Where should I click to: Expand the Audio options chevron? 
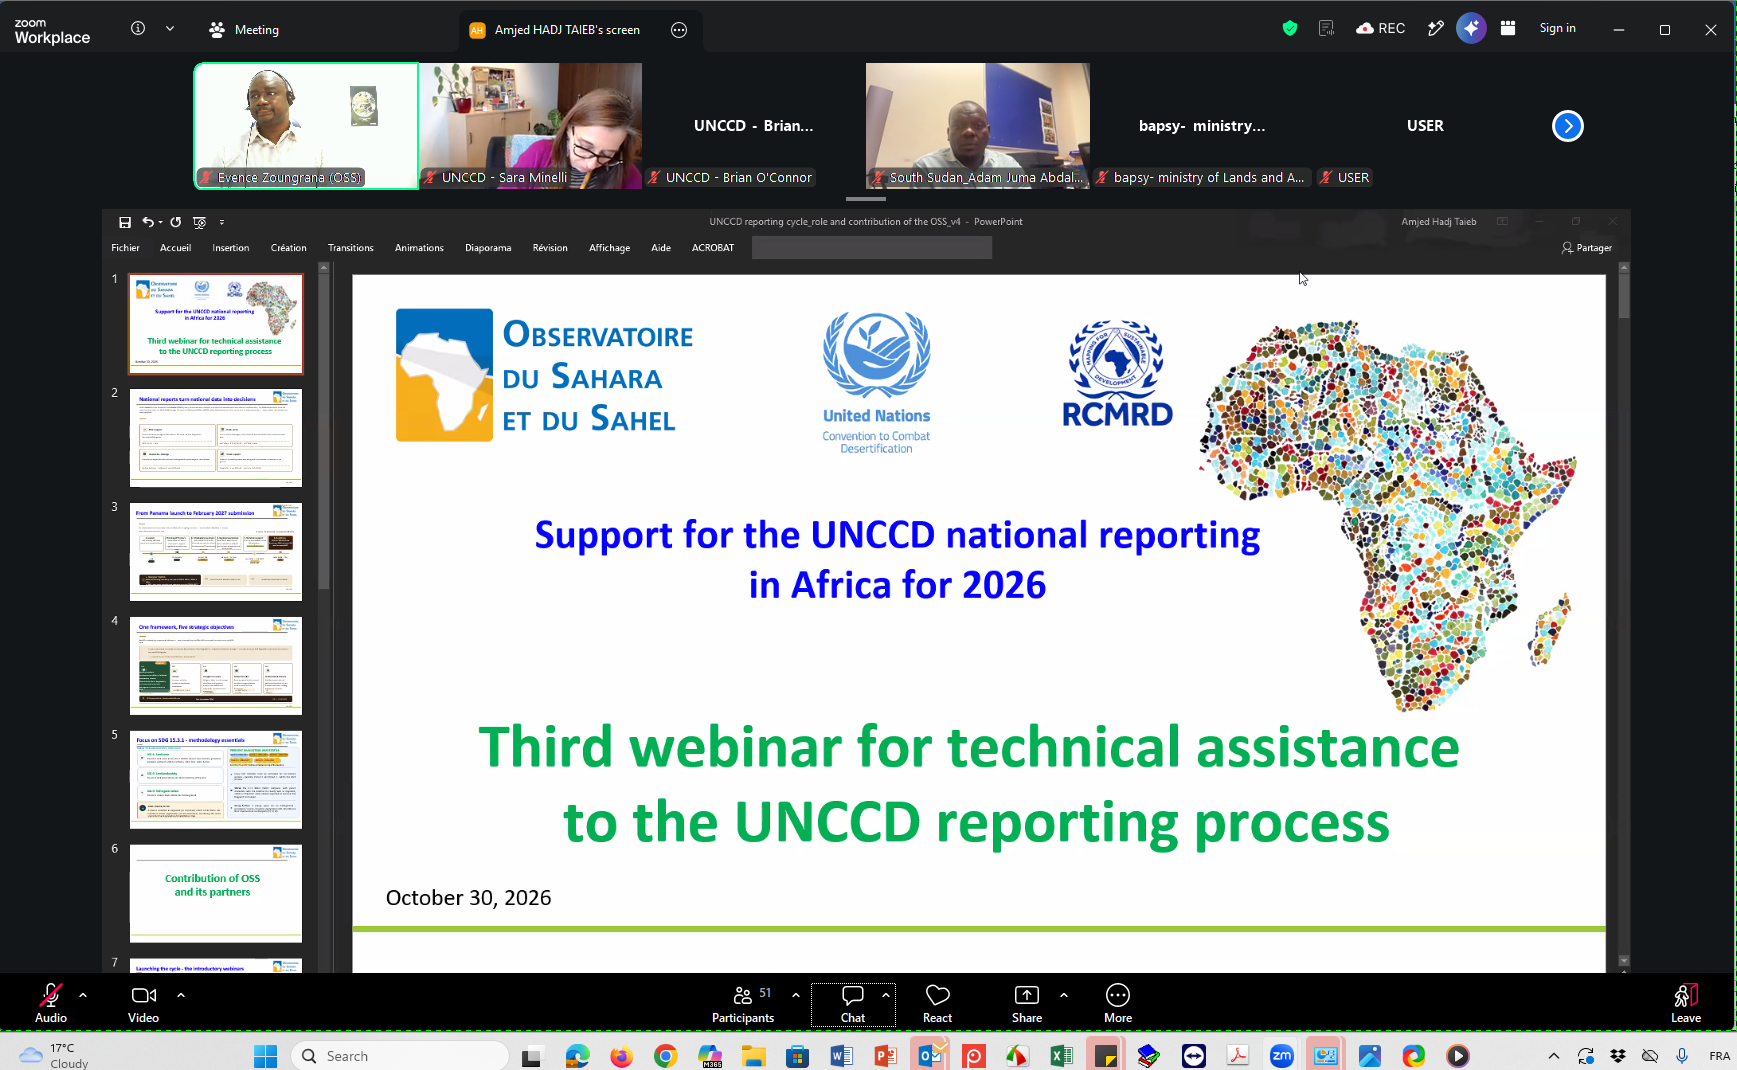click(x=83, y=995)
